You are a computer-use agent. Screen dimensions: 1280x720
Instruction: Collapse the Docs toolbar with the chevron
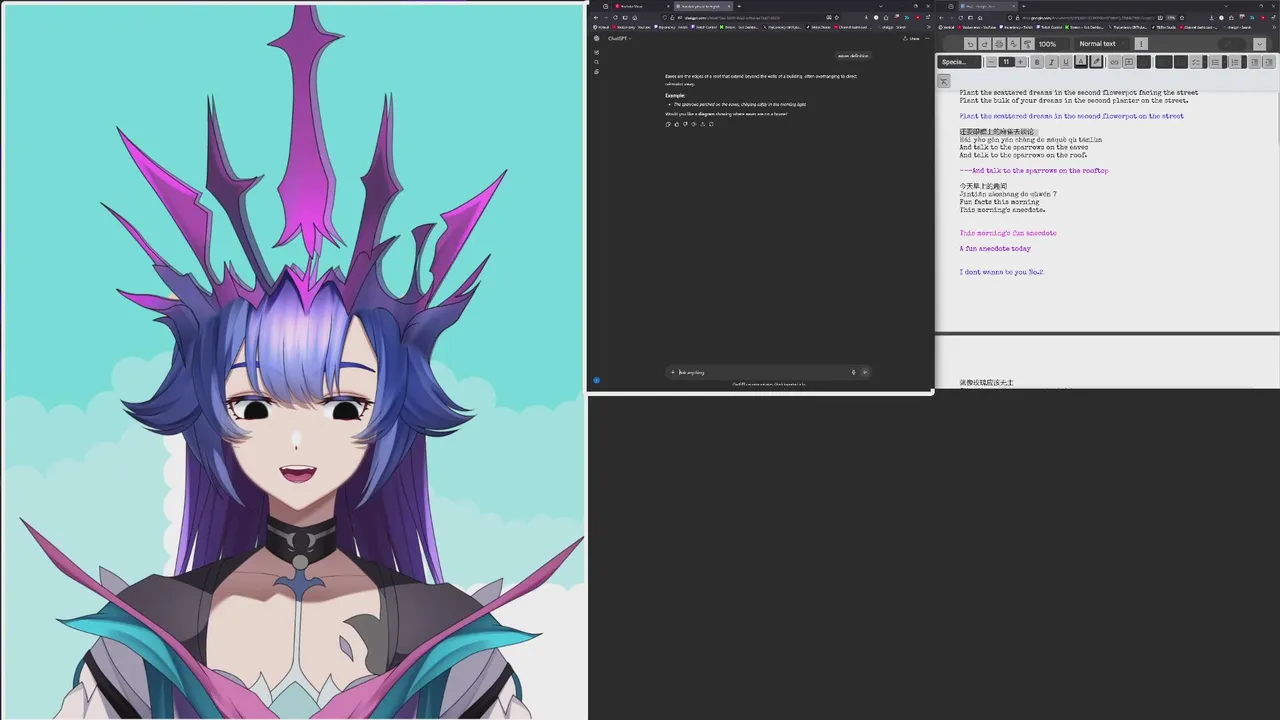click(x=1259, y=44)
